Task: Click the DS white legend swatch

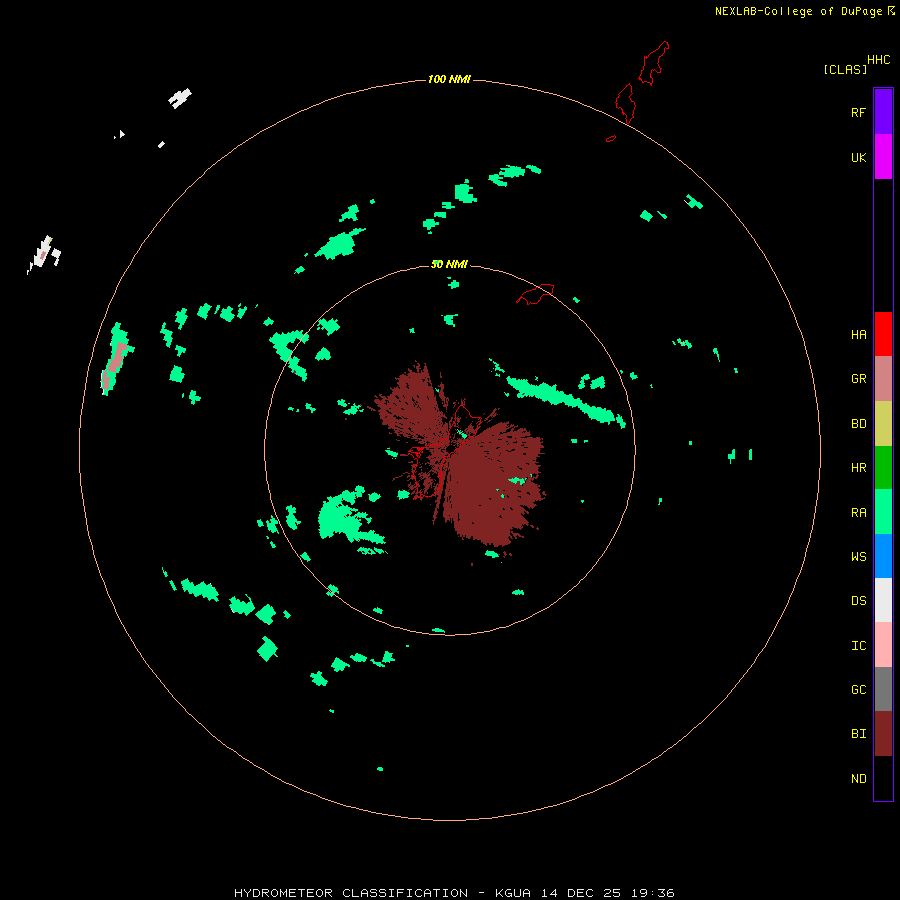Action: pyautogui.click(x=883, y=600)
